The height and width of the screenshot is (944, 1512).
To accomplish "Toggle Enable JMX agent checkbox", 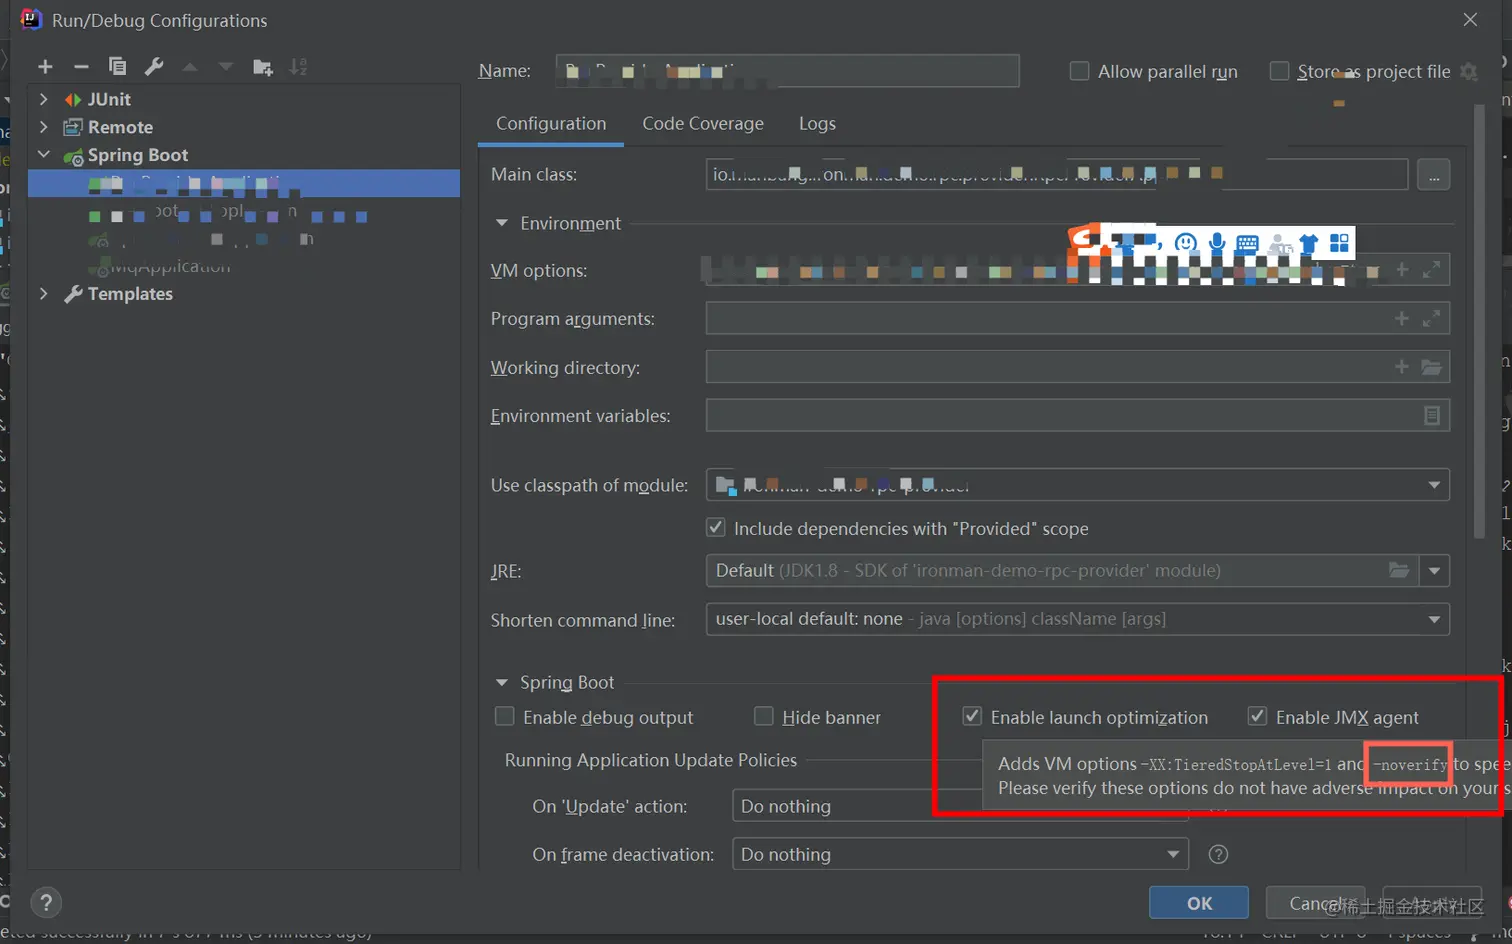I will pos(1257,716).
